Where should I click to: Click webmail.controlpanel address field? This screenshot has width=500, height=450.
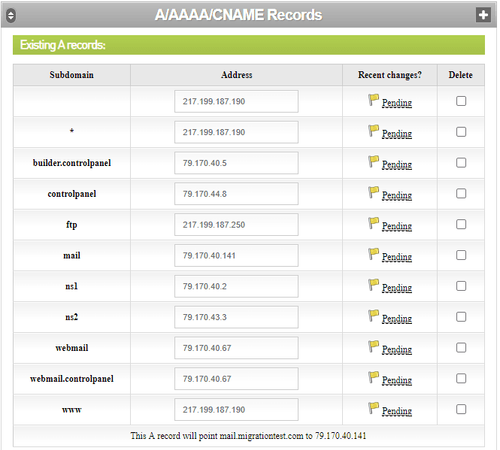(x=236, y=379)
